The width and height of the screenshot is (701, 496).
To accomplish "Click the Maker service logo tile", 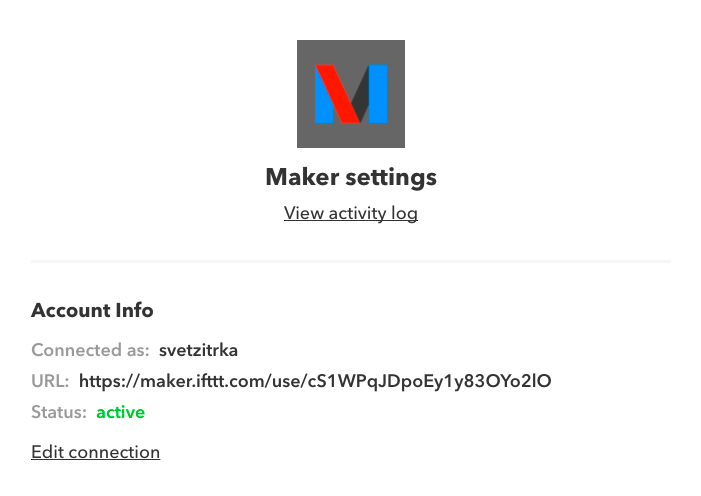I will [351, 94].
